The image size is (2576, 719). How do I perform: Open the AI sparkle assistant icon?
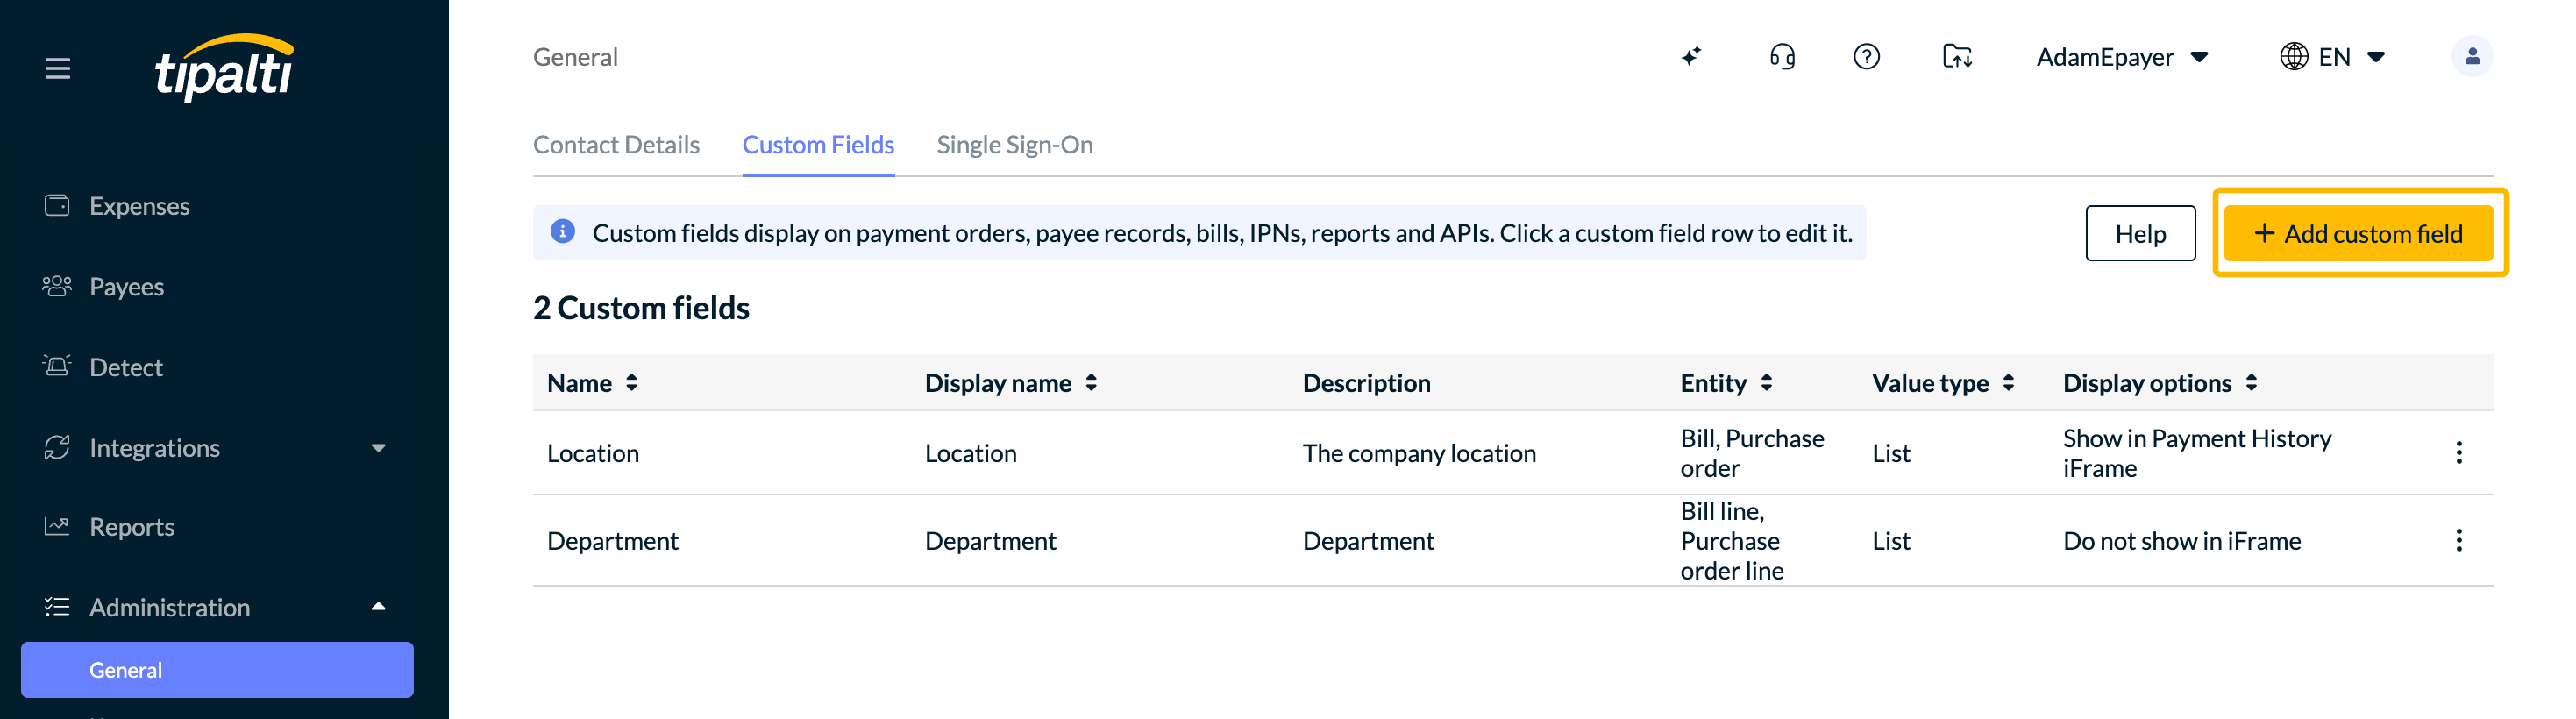pyautogui.click(x=1691, y=56)
